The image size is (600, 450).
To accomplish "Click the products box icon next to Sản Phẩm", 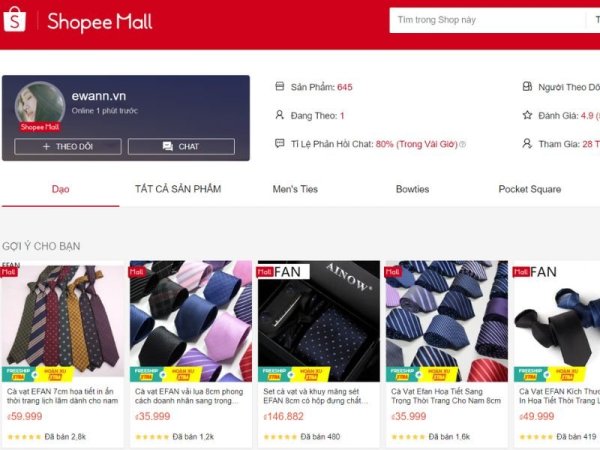I will click(280, 86).
